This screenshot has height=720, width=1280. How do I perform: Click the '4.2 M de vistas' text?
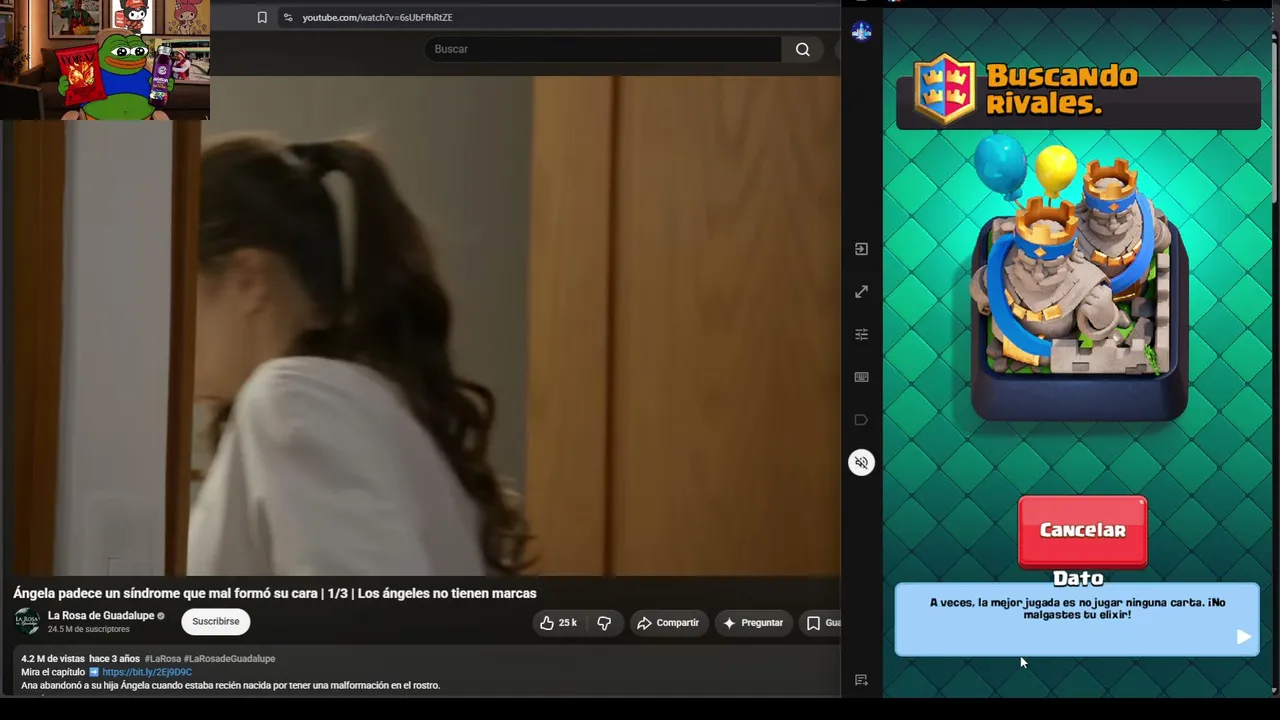pos(53,659)
